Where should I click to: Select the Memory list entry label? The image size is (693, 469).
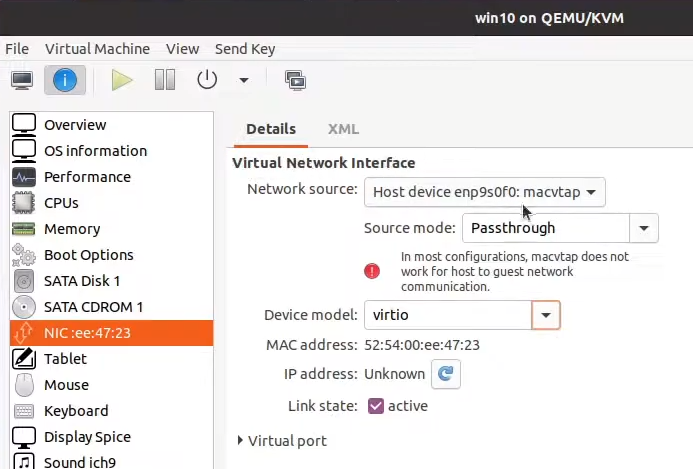coord(72,229)
